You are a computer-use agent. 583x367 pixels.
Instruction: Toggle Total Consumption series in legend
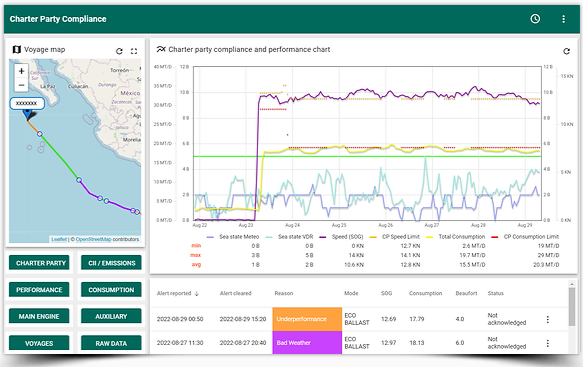tap(456, 236)
